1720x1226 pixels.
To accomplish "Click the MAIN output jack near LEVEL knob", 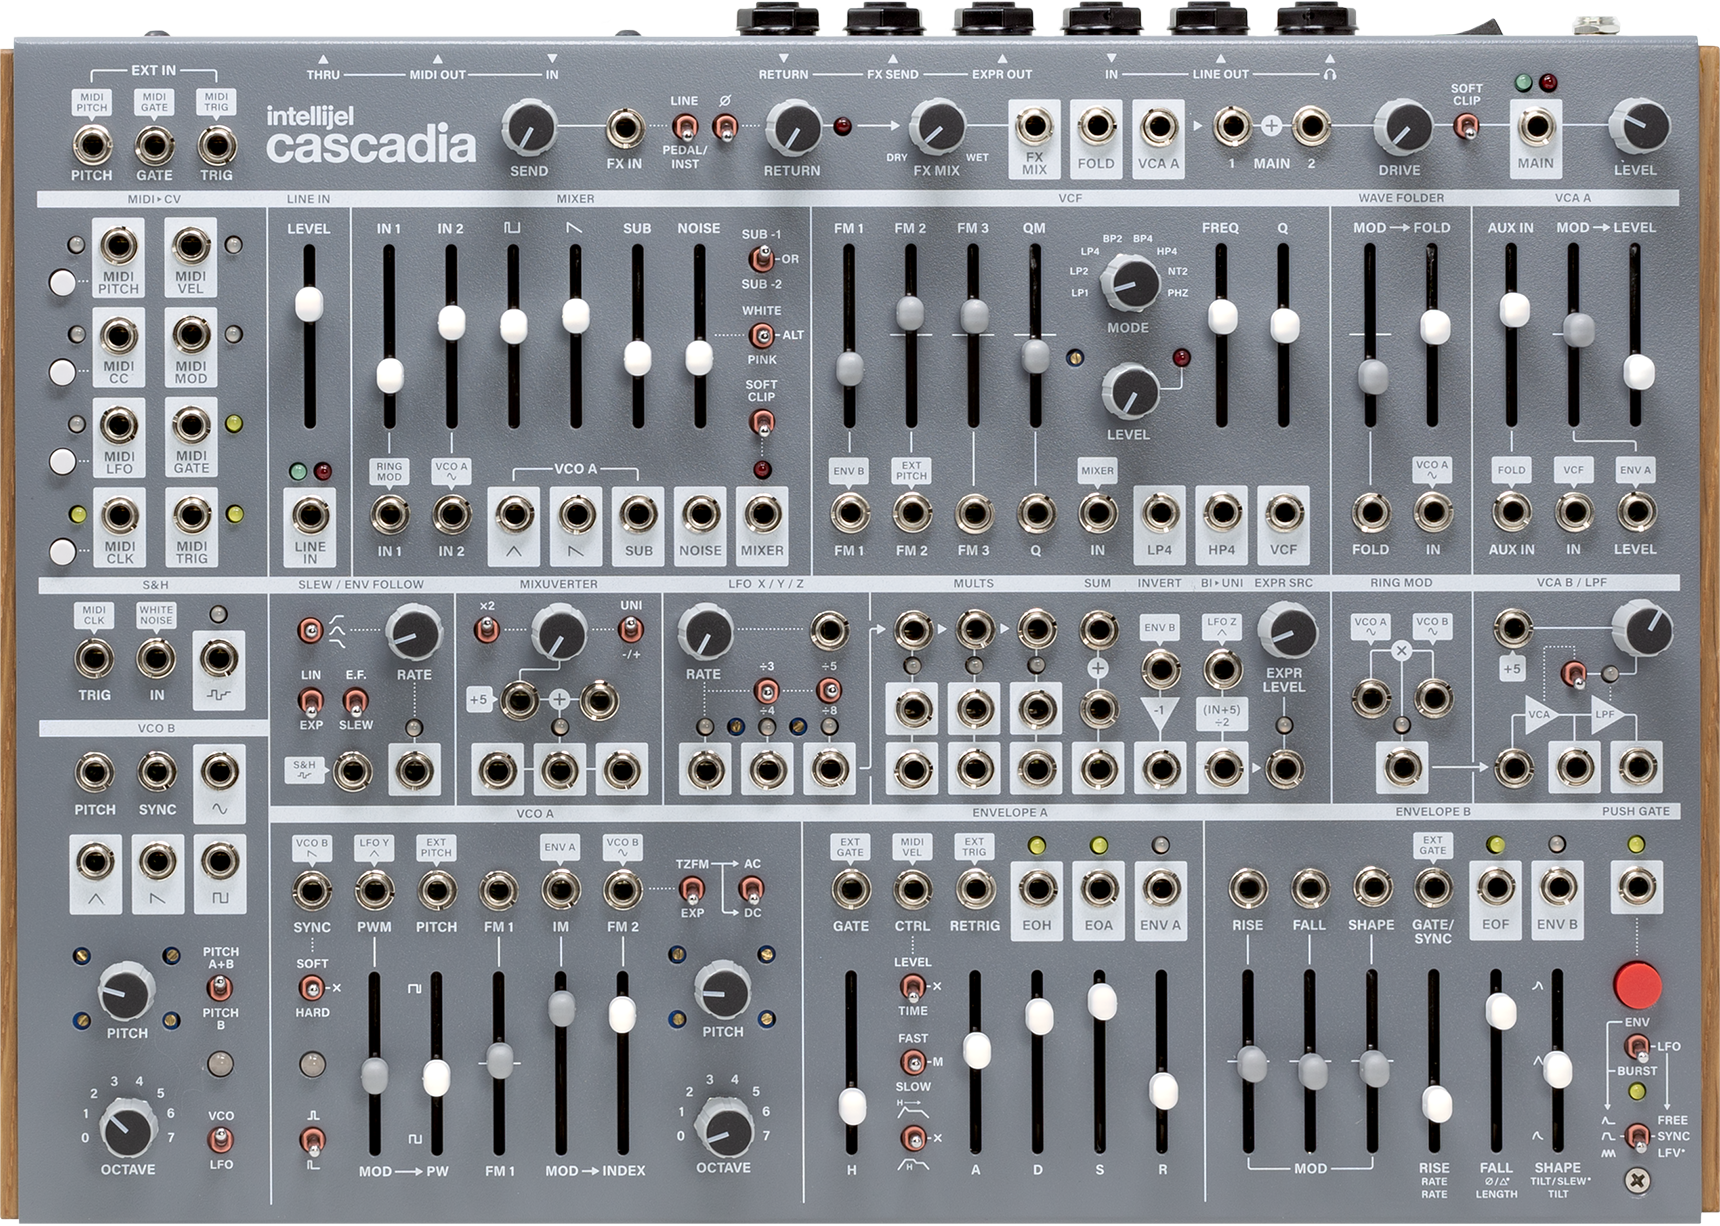I will pos(1535,127).
